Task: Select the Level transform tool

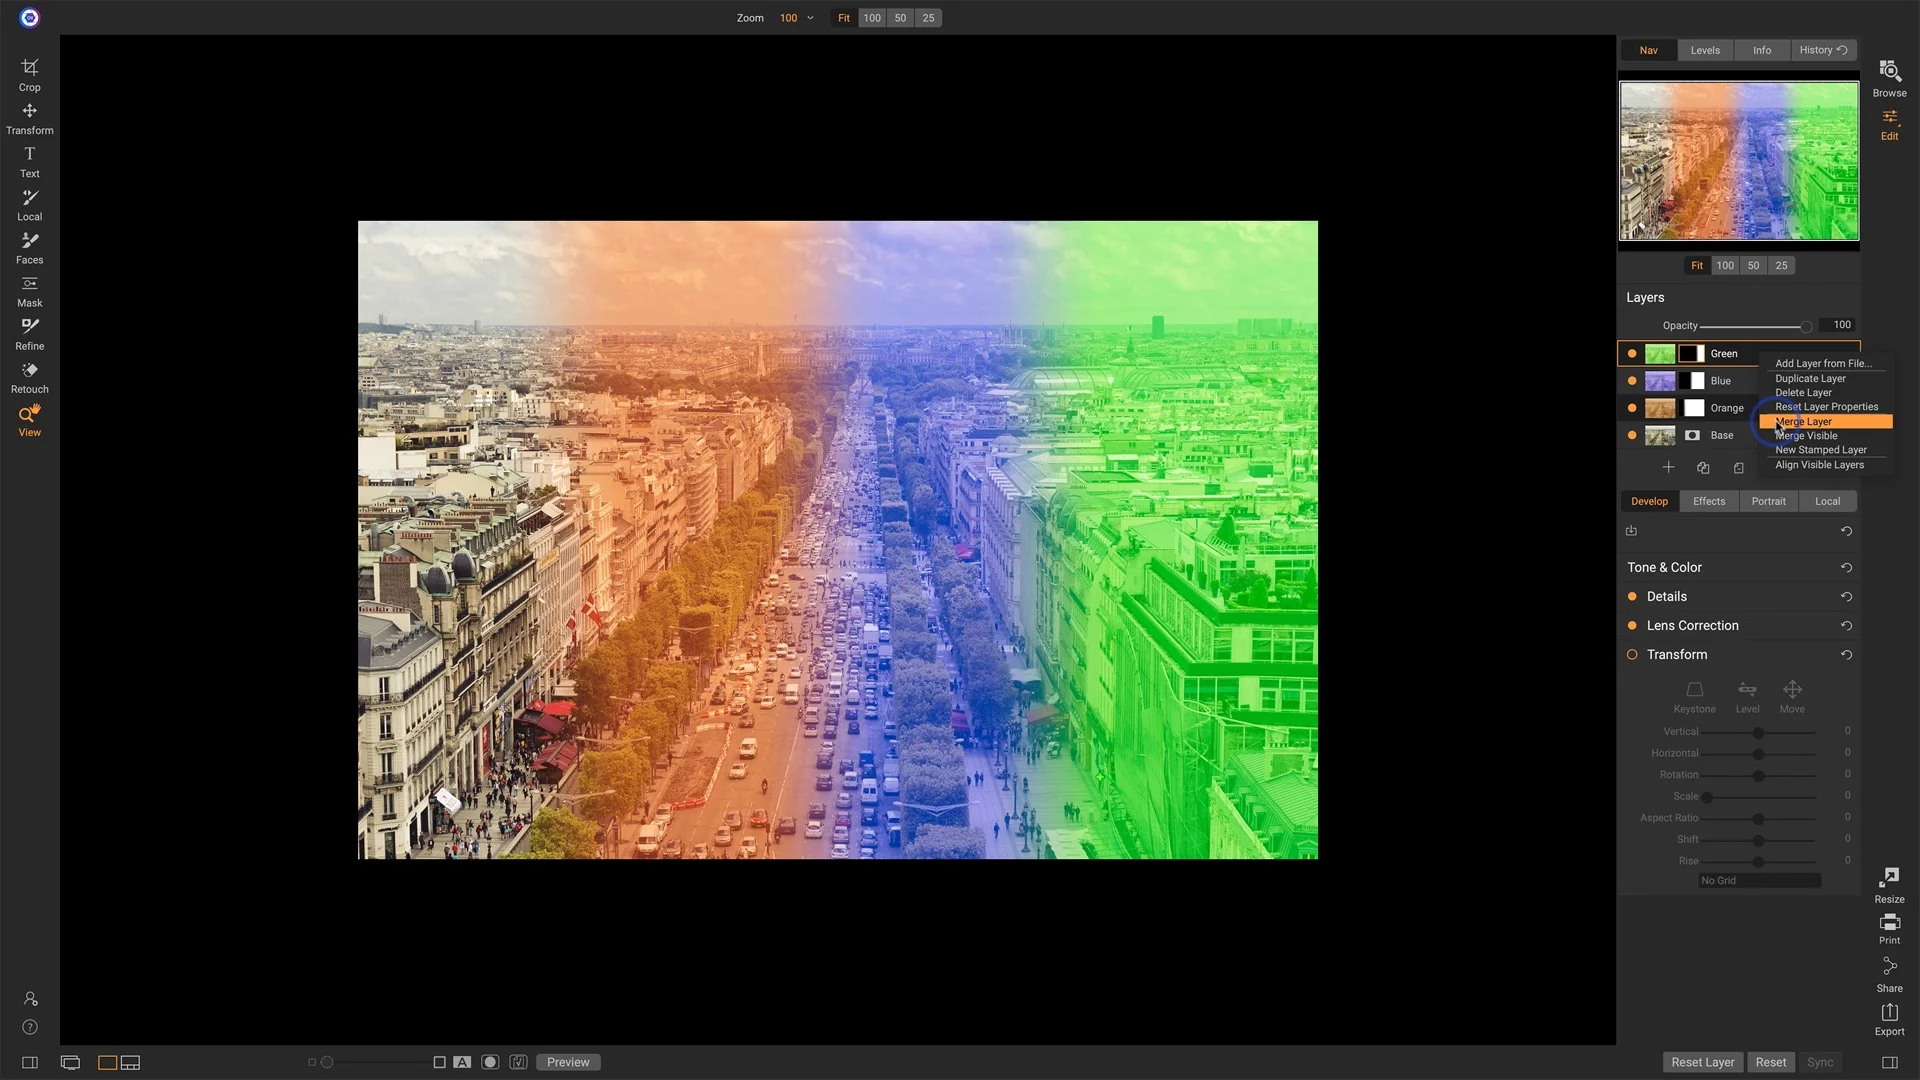Action: tap(1747, 697)
